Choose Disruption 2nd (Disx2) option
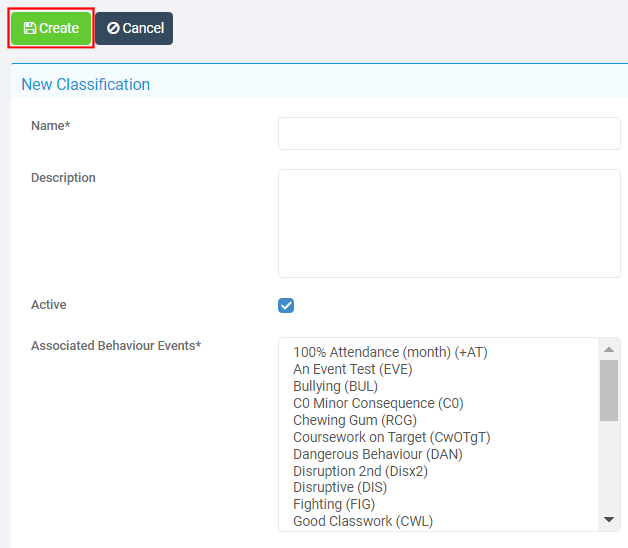This screenshot has width=628, height=548. [x=360, y=471]
